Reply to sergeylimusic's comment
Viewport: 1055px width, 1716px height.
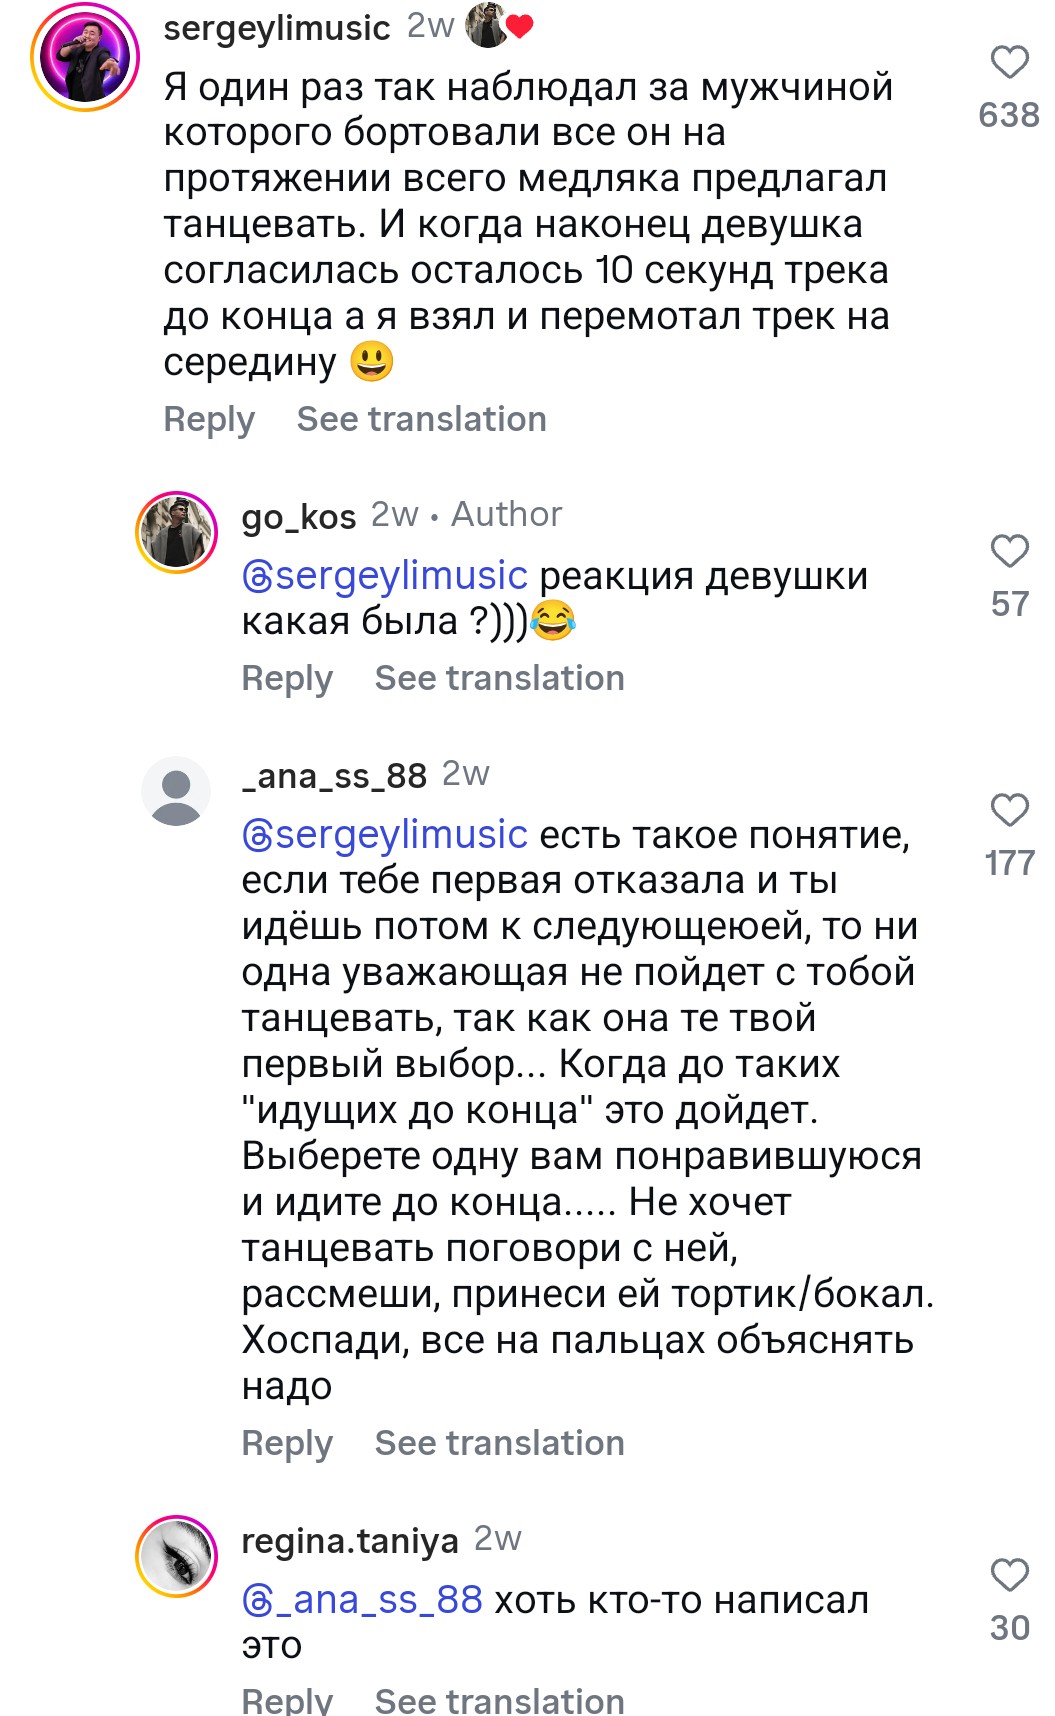click(209, 420)
